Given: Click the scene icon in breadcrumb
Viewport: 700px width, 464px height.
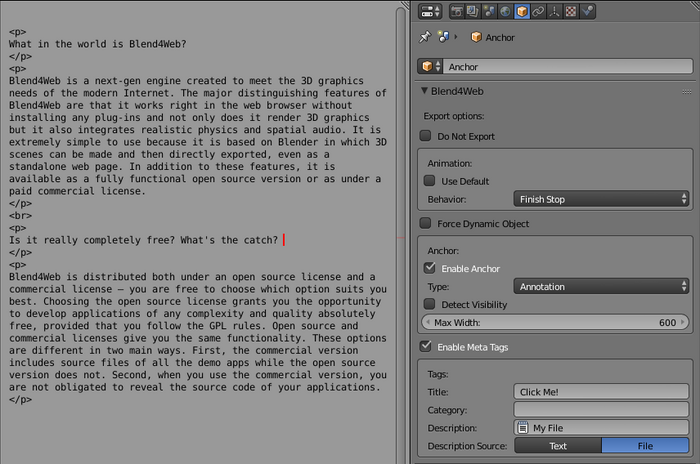Looking at the screenshot, I should click(x=443, y=37).
